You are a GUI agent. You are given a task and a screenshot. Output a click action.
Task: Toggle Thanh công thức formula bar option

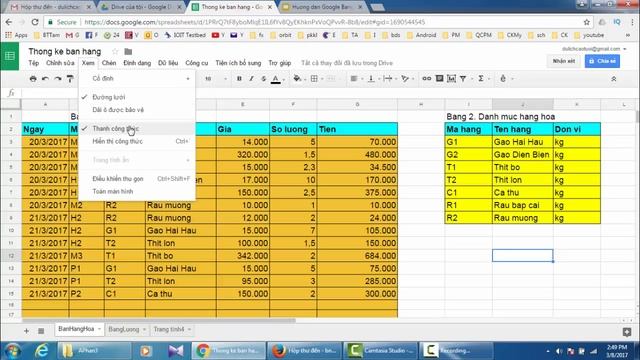coord(137,129)
